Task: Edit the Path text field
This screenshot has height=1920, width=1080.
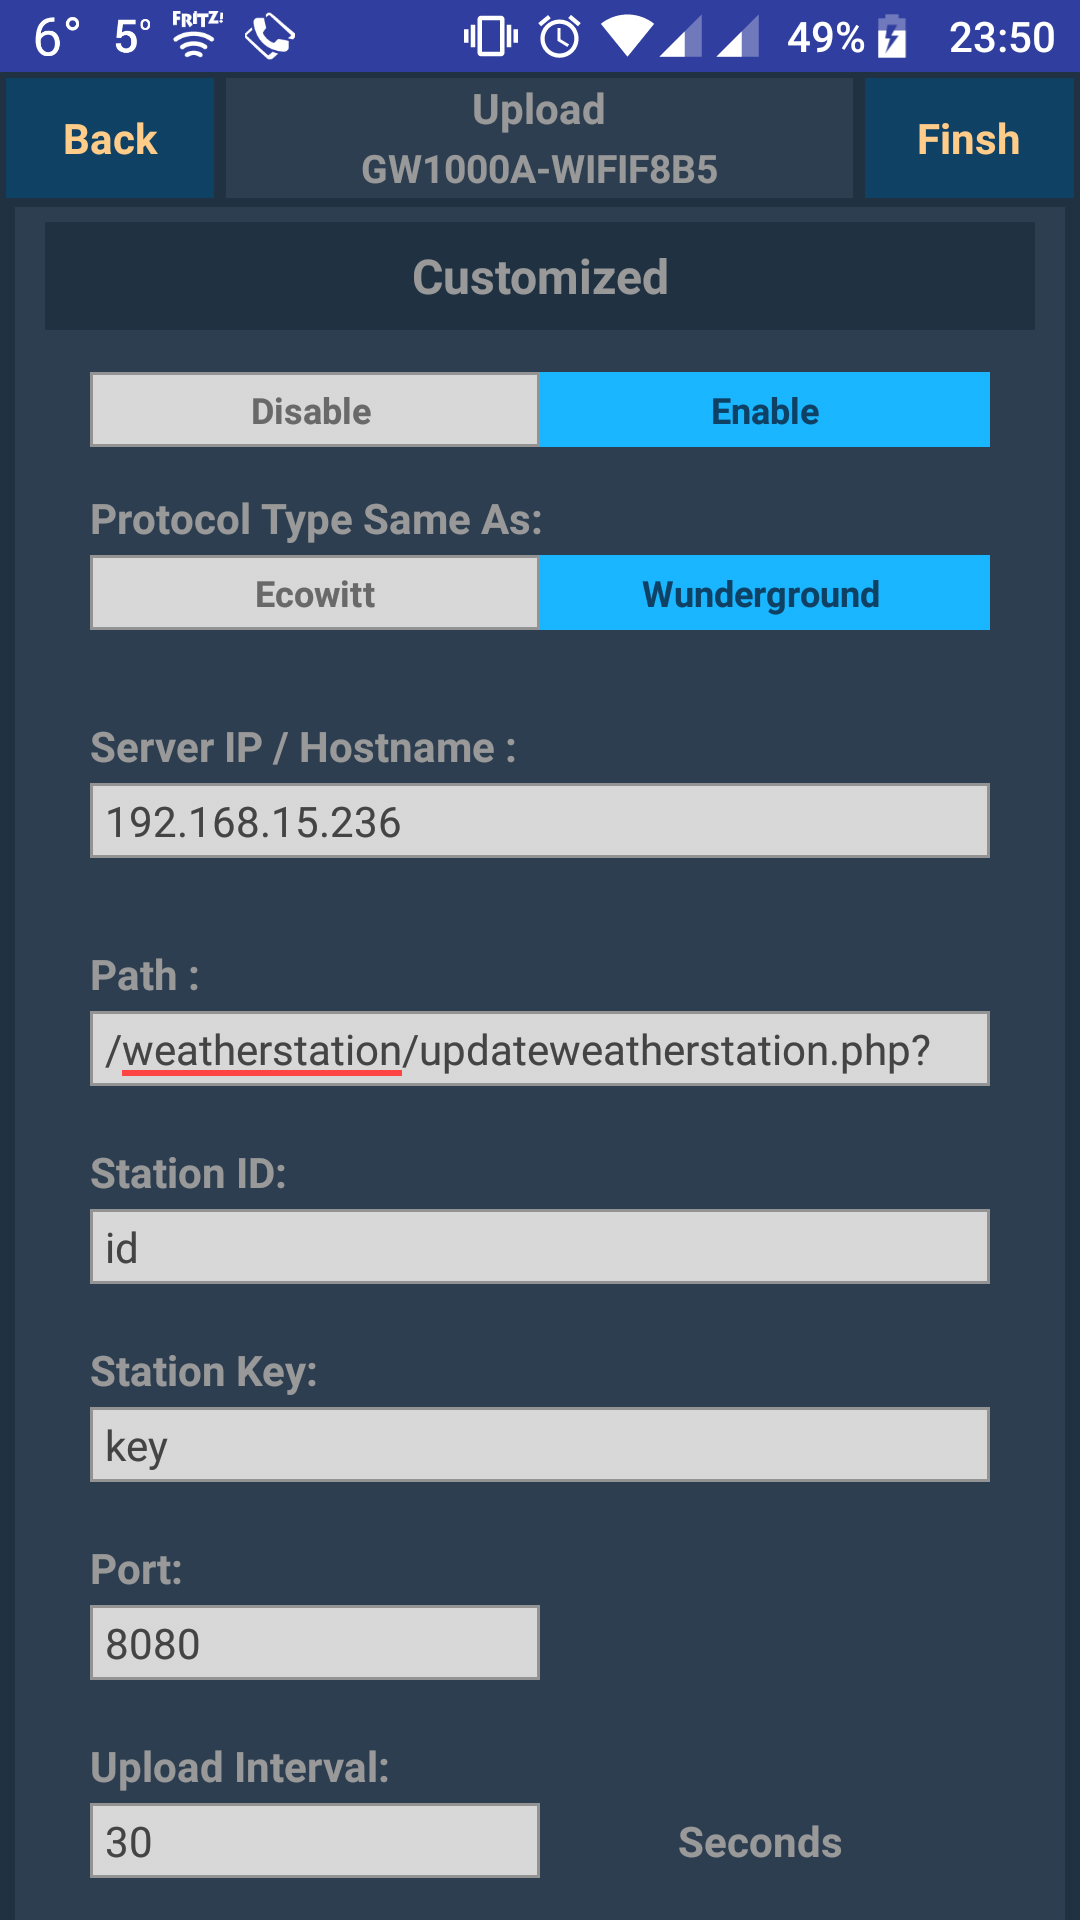Action: [540, 1049]
